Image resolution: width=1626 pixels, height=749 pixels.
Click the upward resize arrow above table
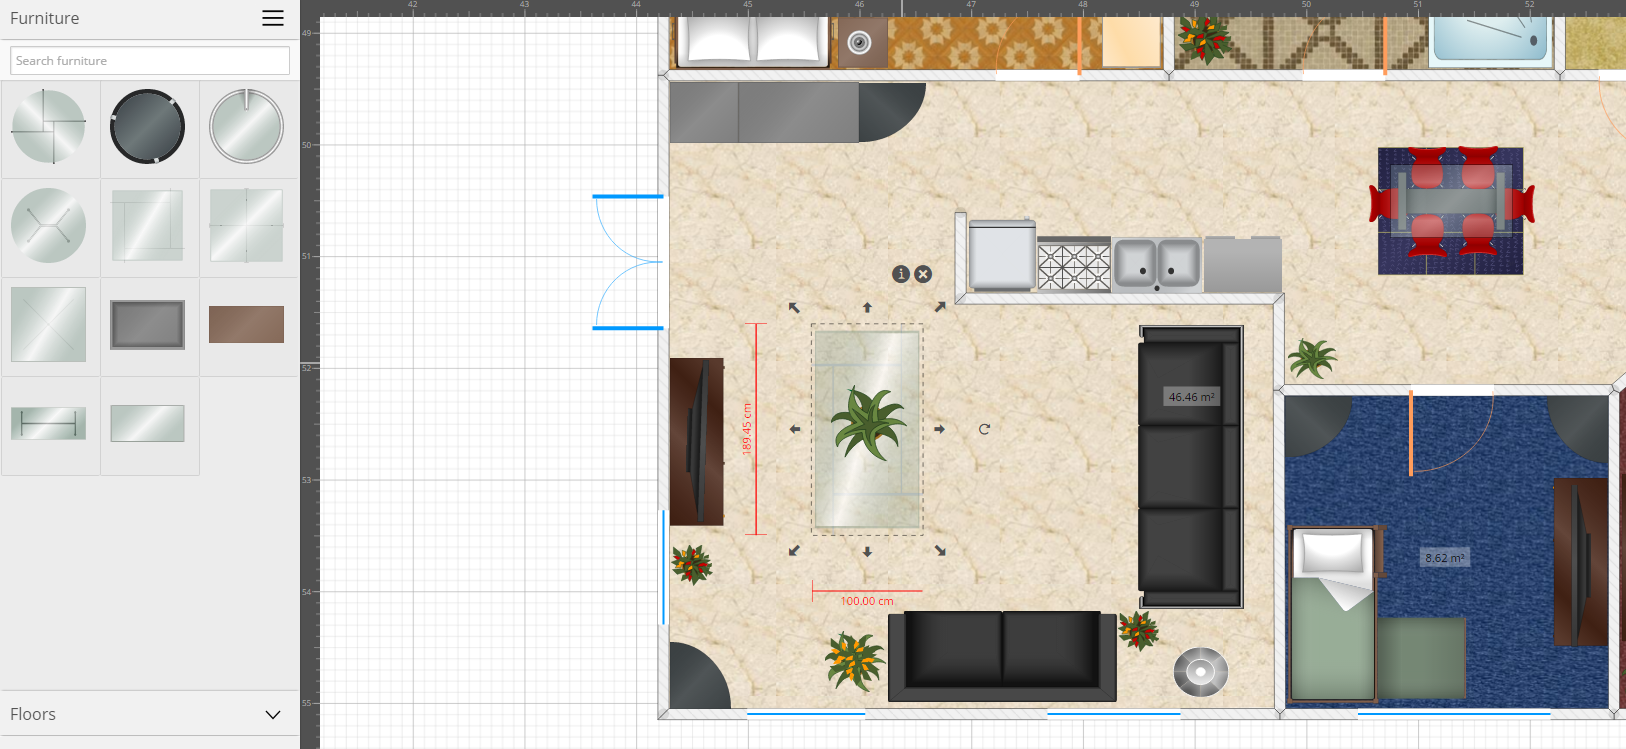(867, 308)
